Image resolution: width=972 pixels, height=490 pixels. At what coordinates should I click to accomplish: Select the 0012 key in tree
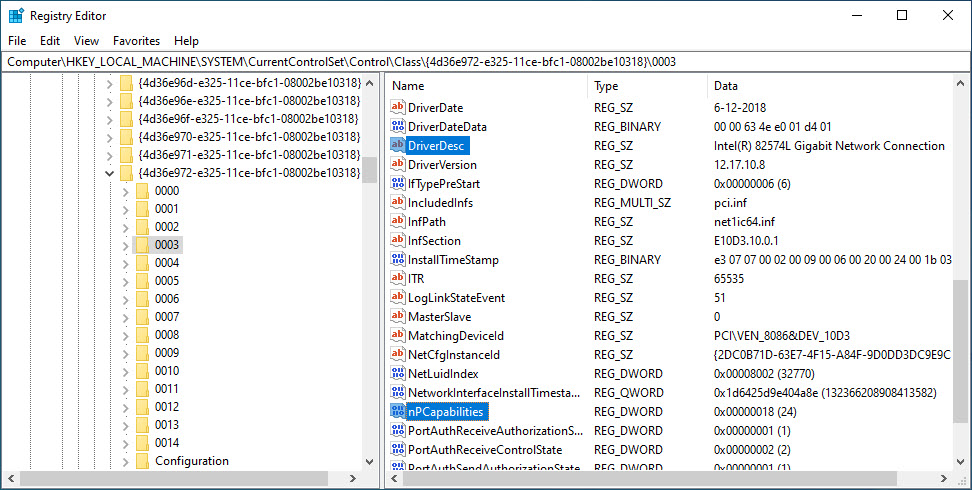(x=167, y=407)
